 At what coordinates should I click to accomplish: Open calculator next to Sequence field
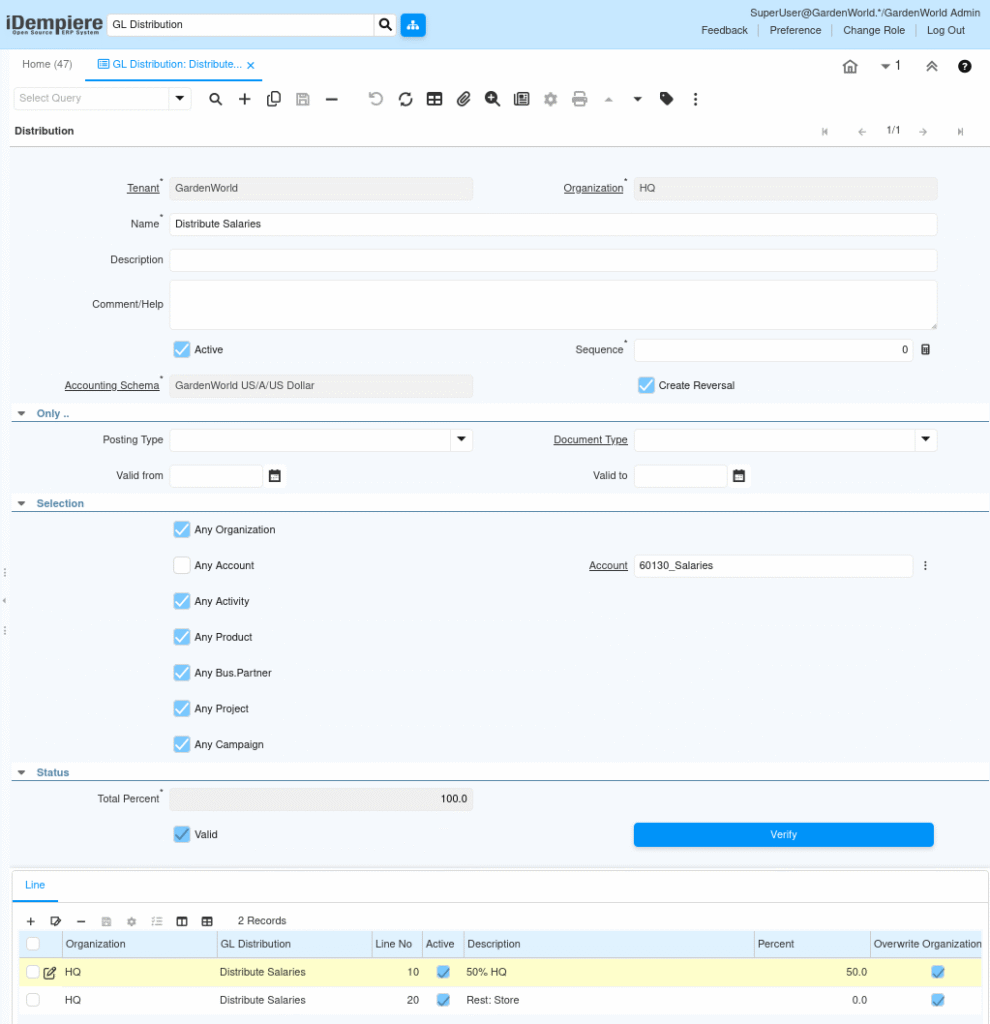(x=925, y=350)
